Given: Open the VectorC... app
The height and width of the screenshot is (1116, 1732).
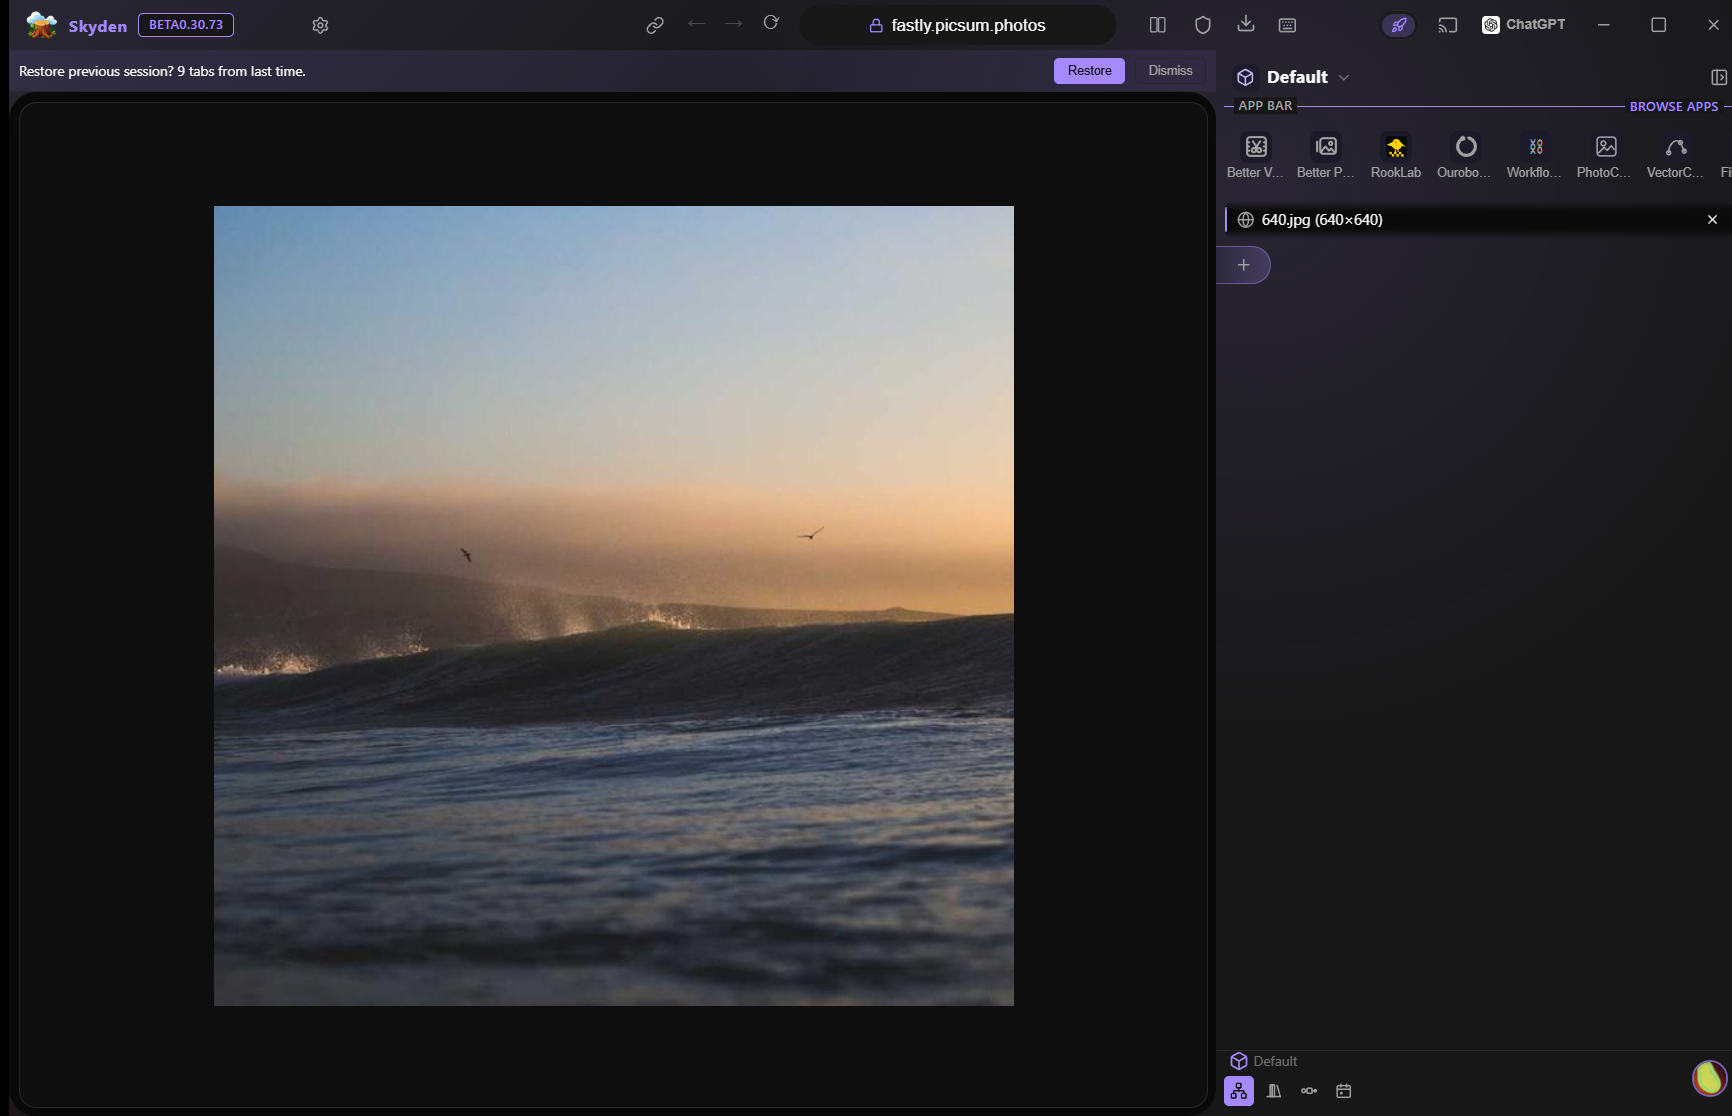Looking at the screenshot, I should coord(1676,156).
